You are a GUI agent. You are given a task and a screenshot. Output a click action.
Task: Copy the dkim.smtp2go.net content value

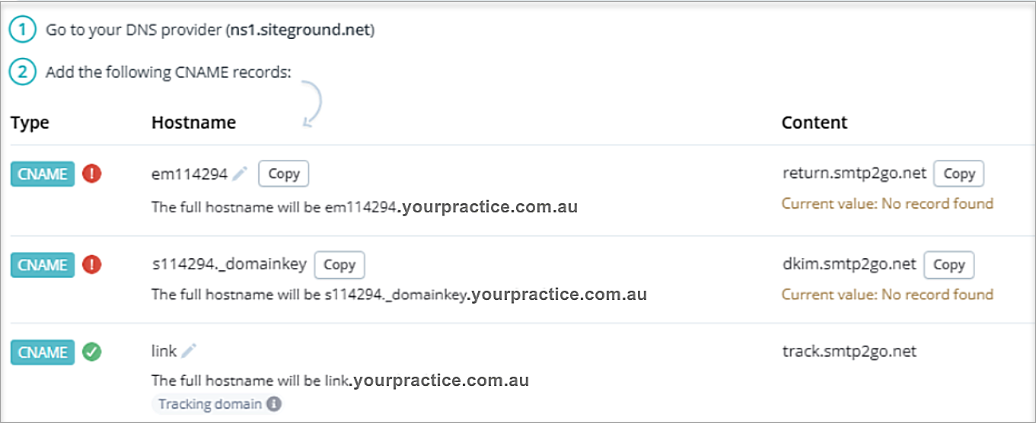949,265
